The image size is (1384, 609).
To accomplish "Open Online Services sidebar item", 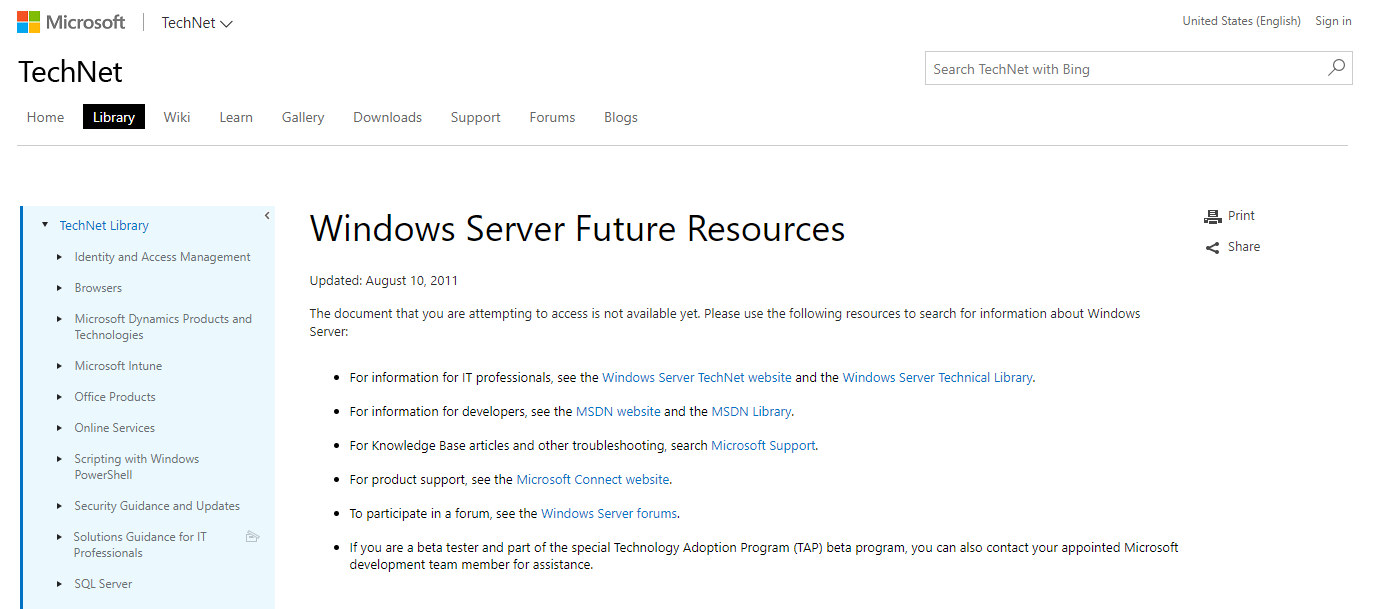I will click(114, 428).
